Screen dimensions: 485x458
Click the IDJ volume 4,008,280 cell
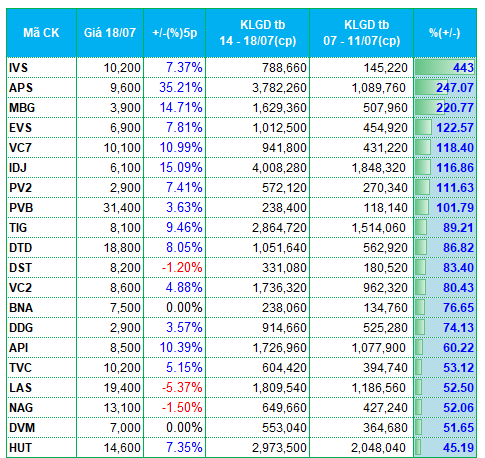tap(258, 168)
